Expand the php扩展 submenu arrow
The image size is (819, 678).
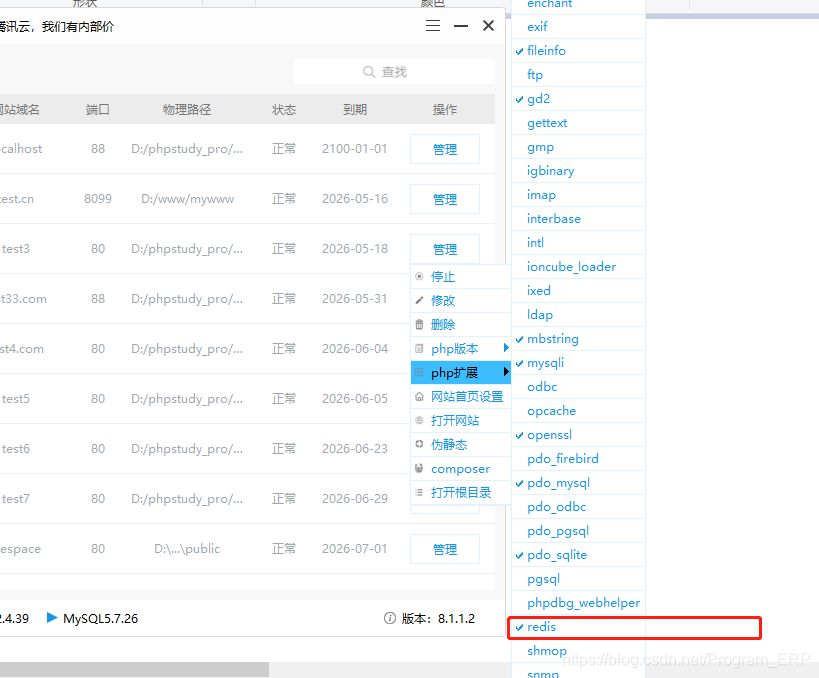[x=506, y=372]
